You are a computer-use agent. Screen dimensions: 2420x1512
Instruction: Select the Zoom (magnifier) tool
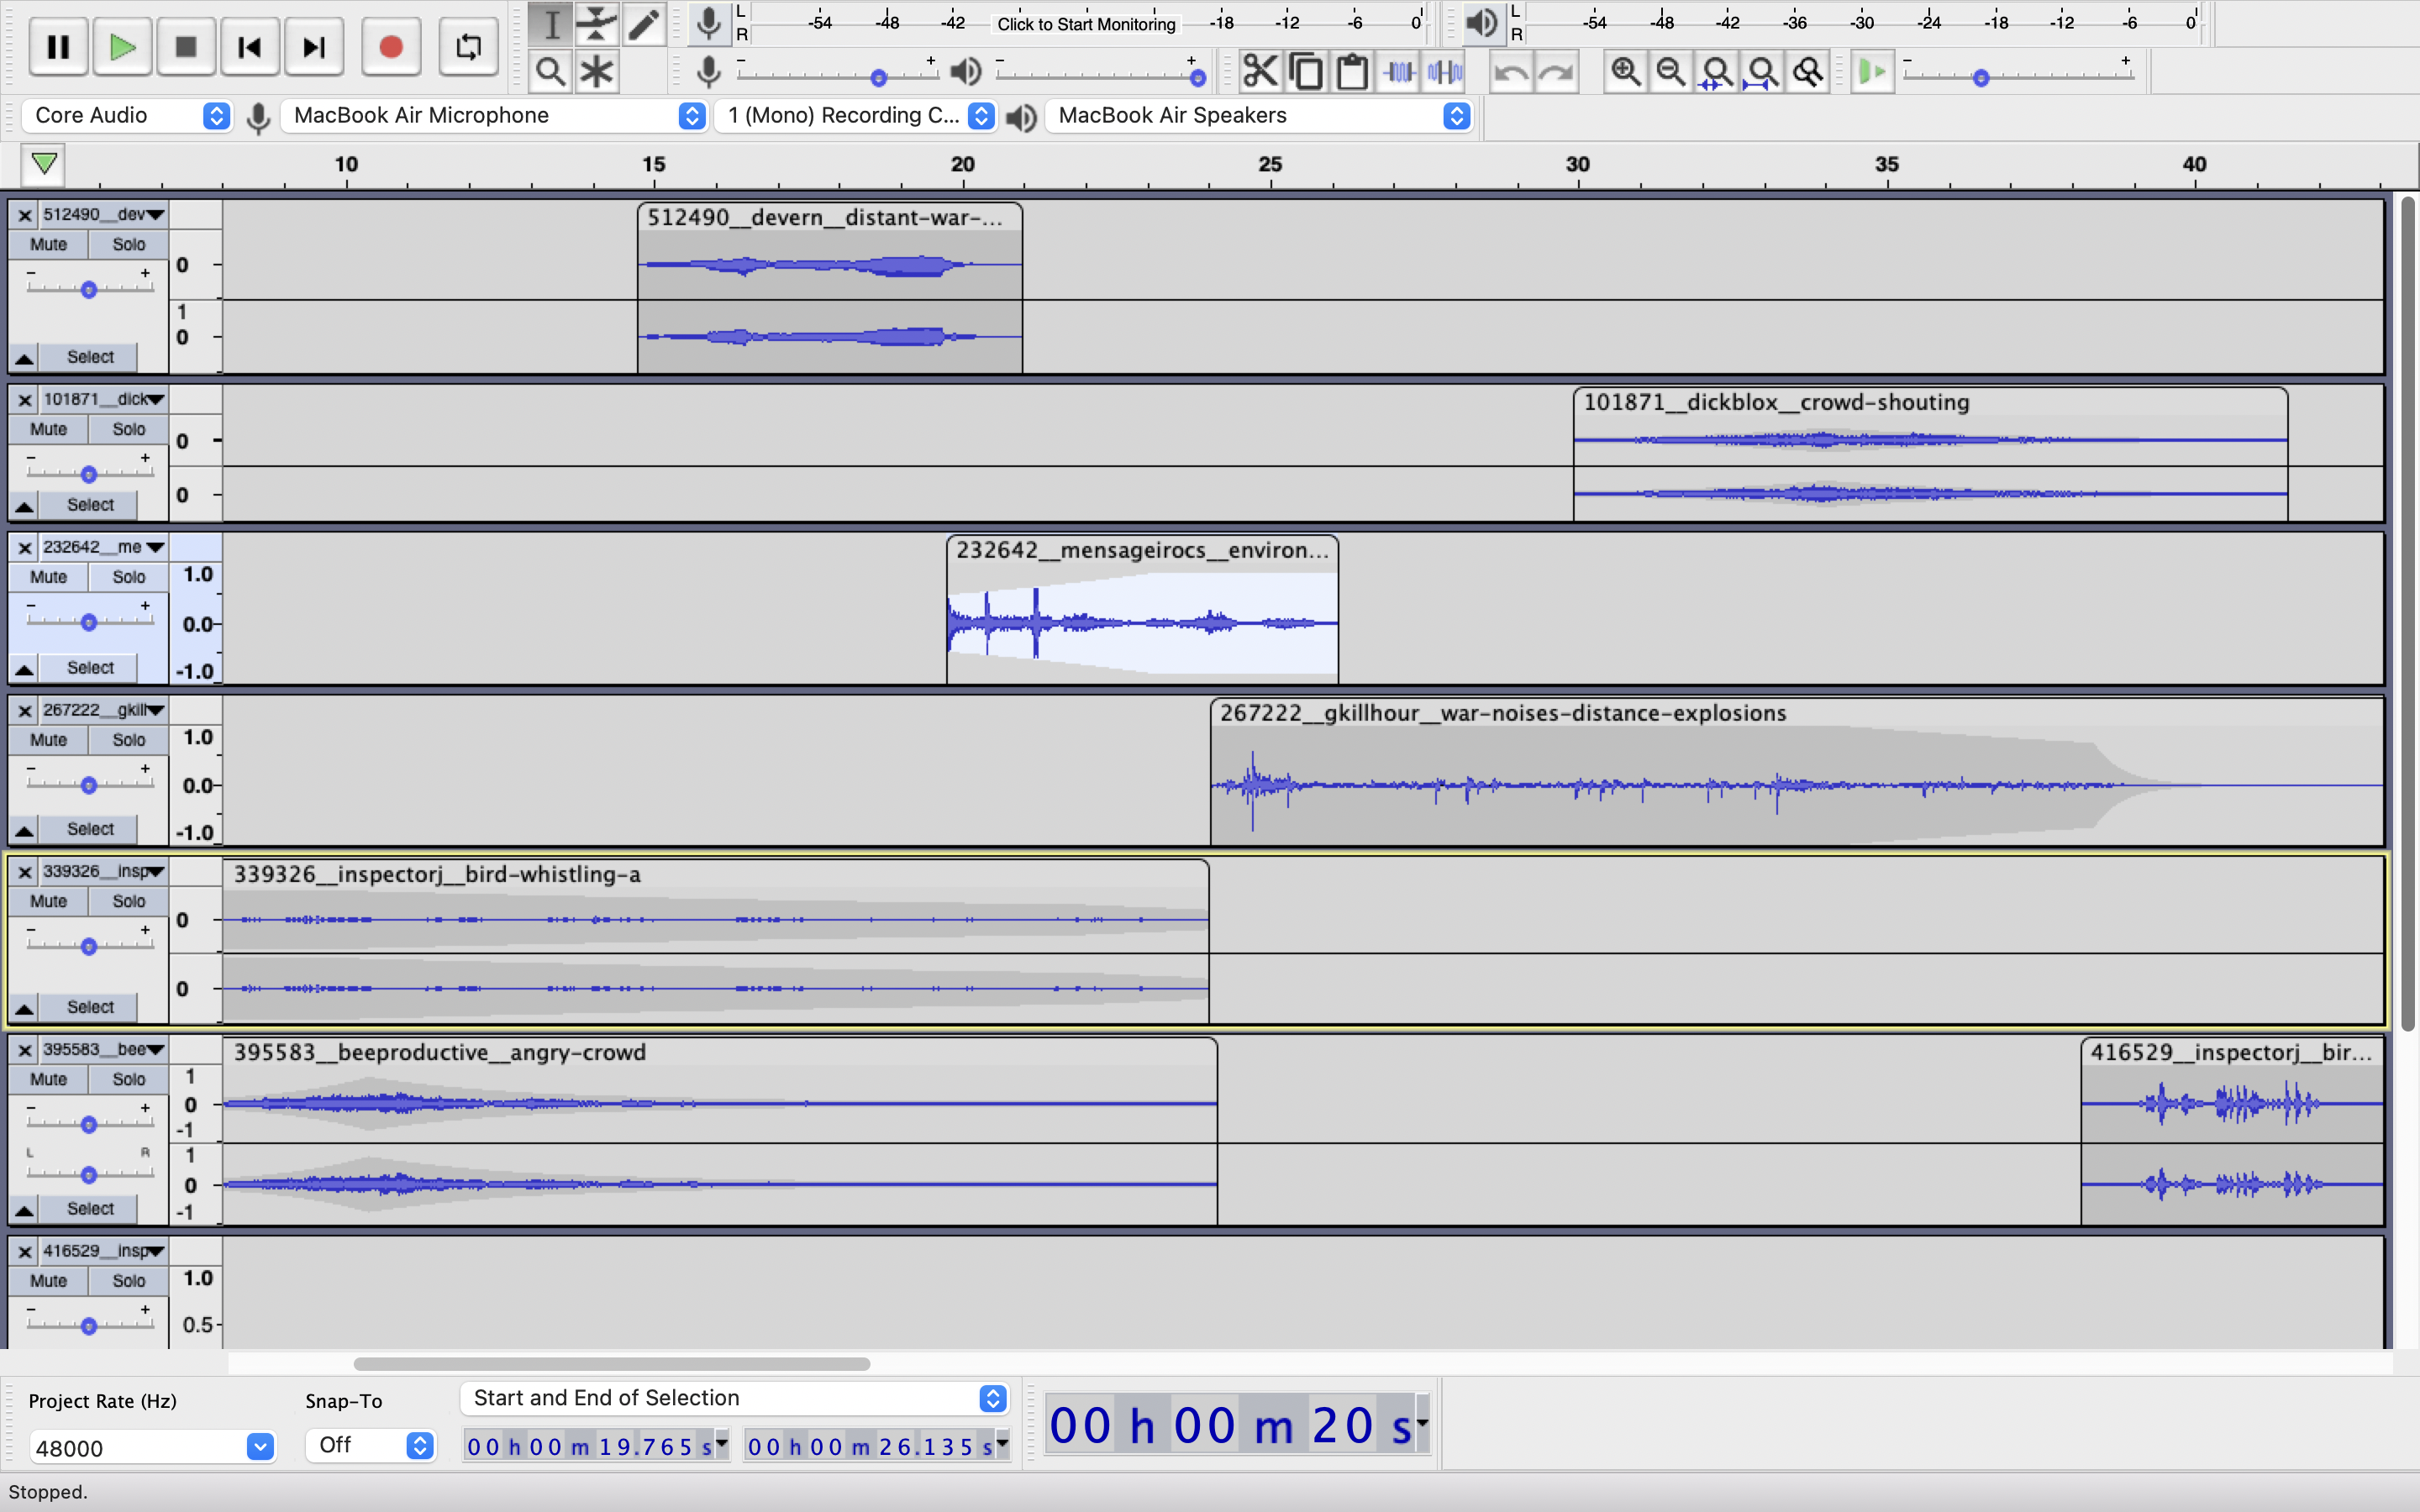(x=551, y=71)
